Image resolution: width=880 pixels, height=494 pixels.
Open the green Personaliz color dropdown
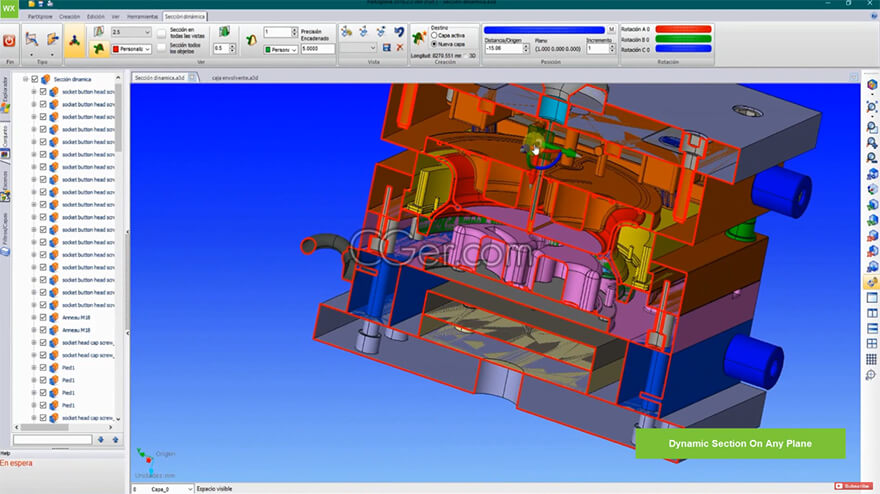[x=294, y=49]
